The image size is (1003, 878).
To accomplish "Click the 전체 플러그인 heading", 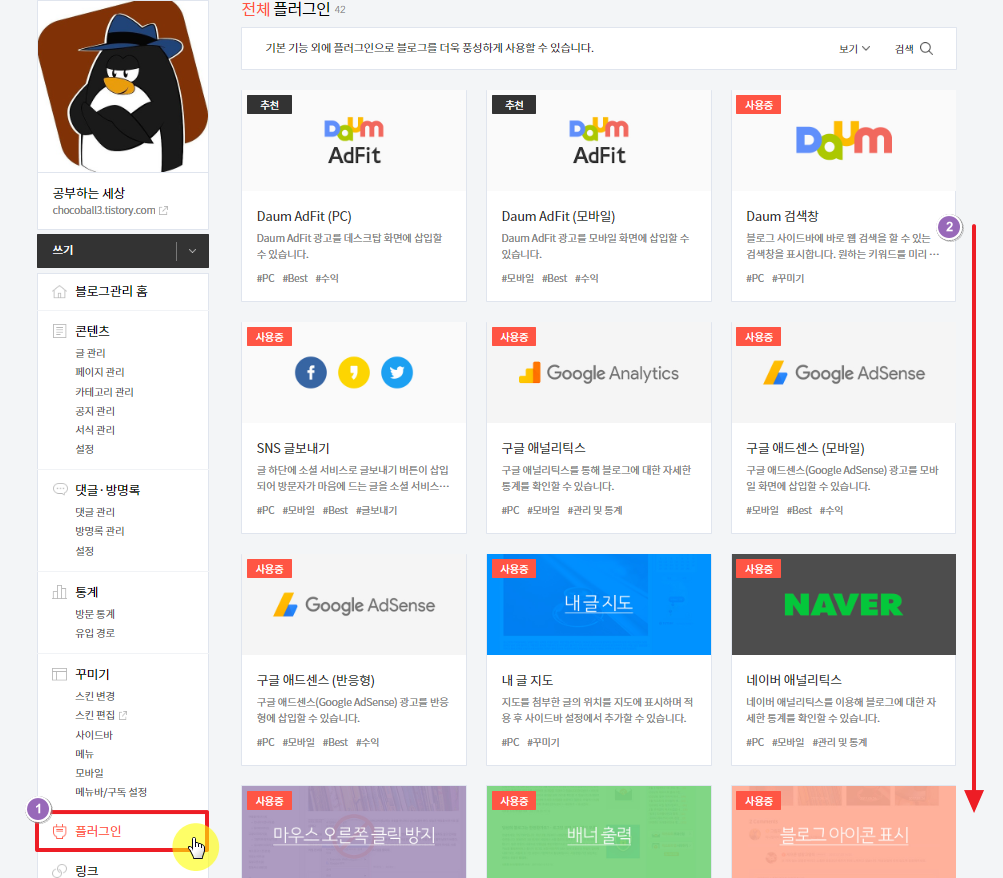I will coord(286,9).
